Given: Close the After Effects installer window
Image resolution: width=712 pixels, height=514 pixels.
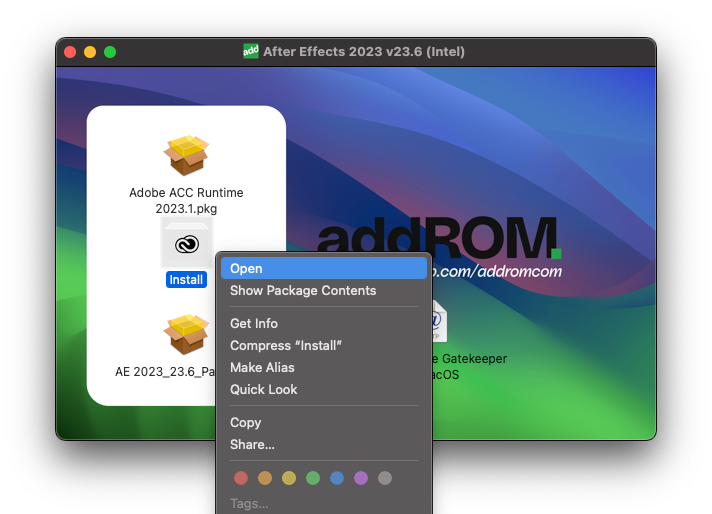Looking at the screenshot, I should pos(70,52).
